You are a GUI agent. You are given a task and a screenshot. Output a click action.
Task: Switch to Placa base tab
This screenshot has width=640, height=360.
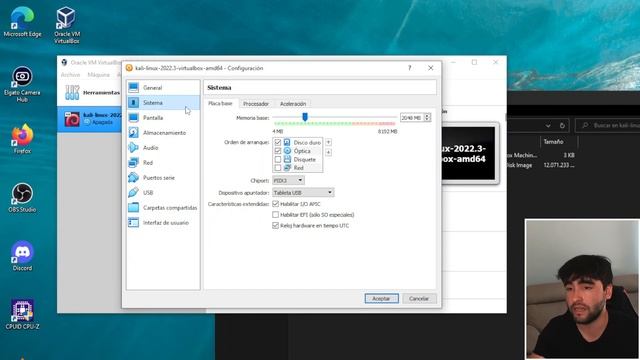point(220,104)
